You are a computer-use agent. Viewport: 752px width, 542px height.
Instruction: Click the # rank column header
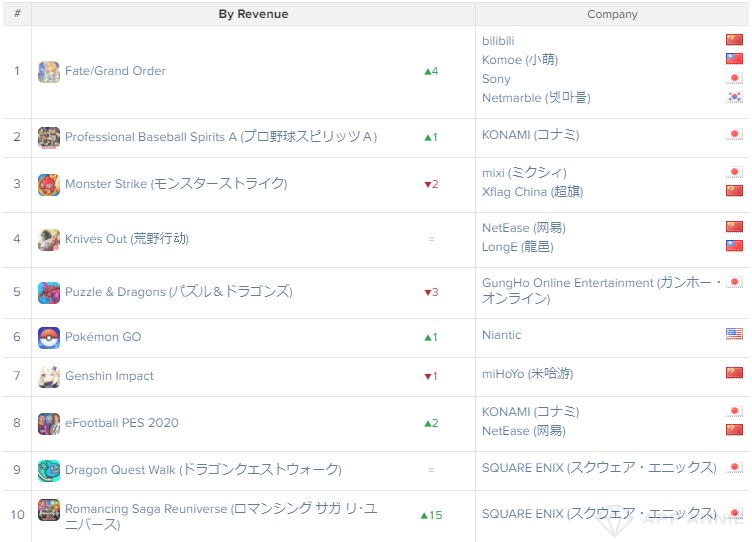coord(17,13)
